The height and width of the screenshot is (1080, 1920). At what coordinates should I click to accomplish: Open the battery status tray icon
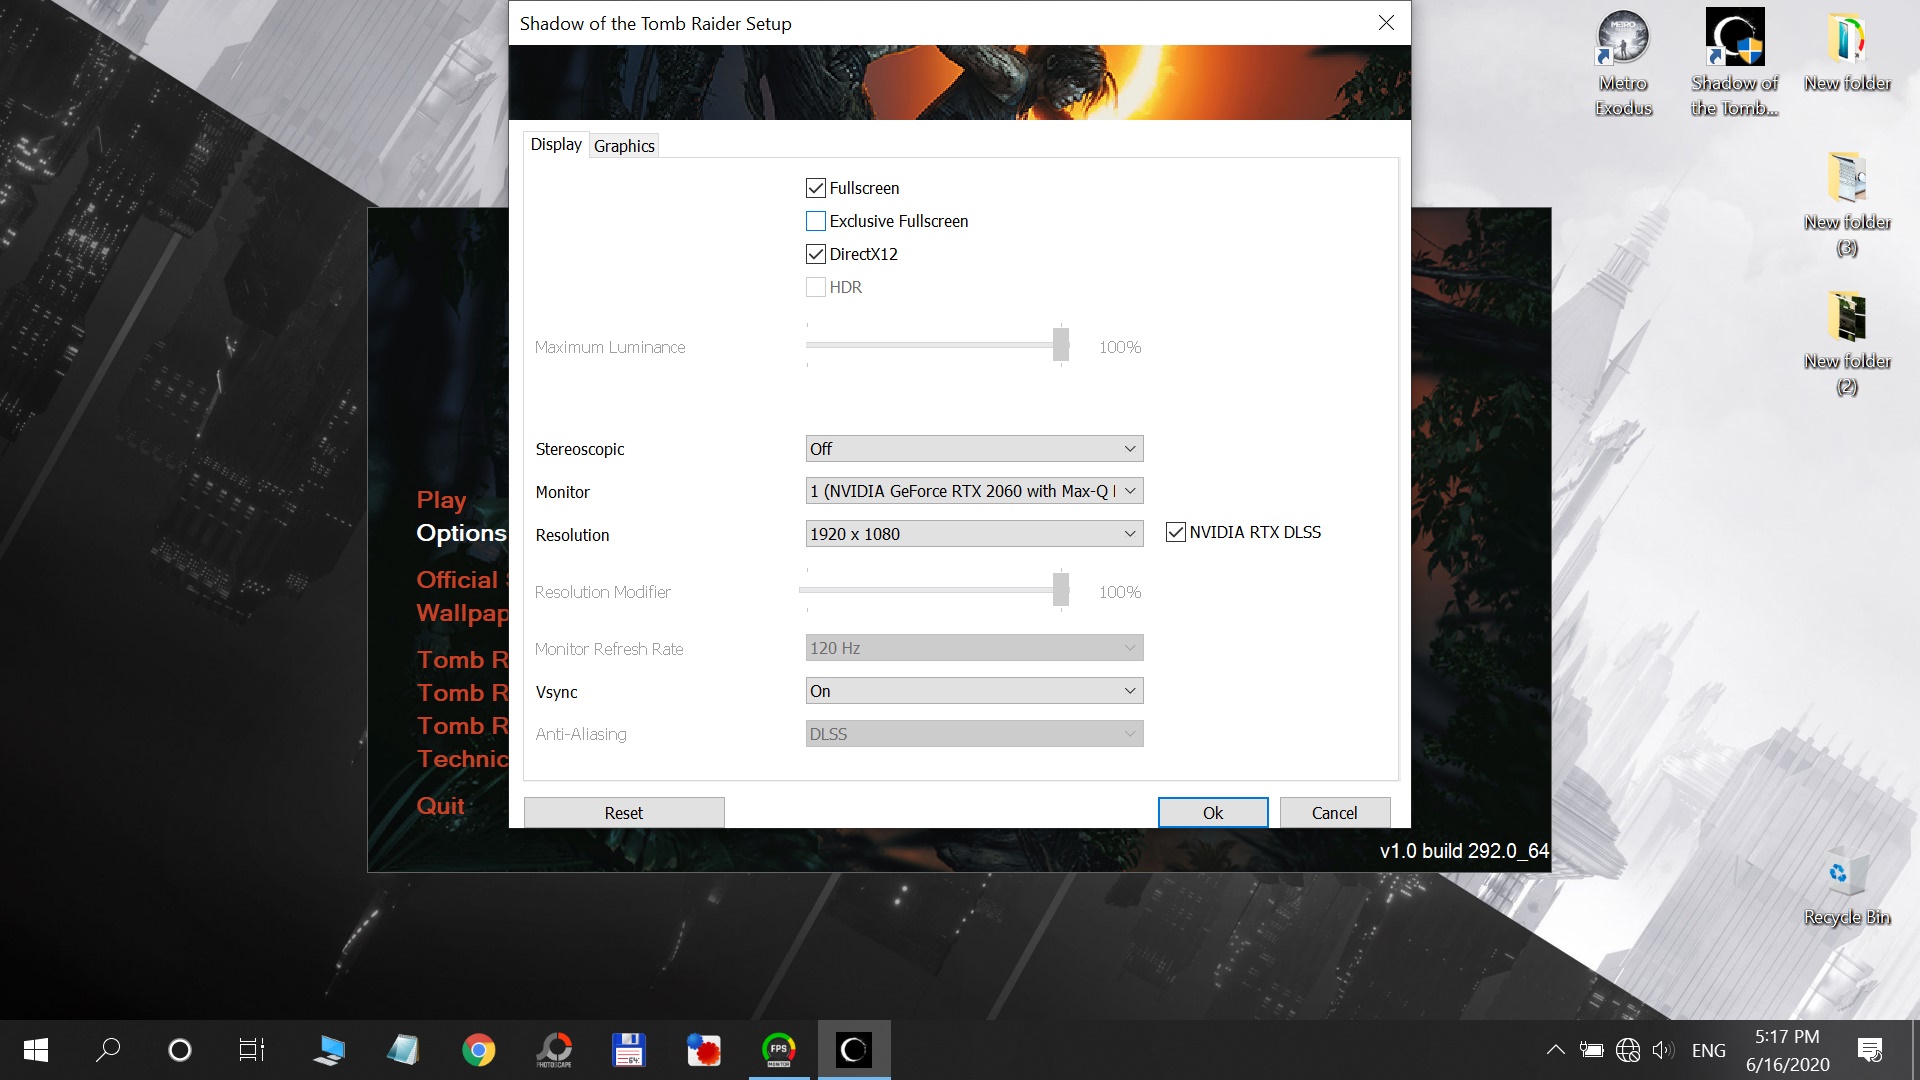pos(1591,1050)
